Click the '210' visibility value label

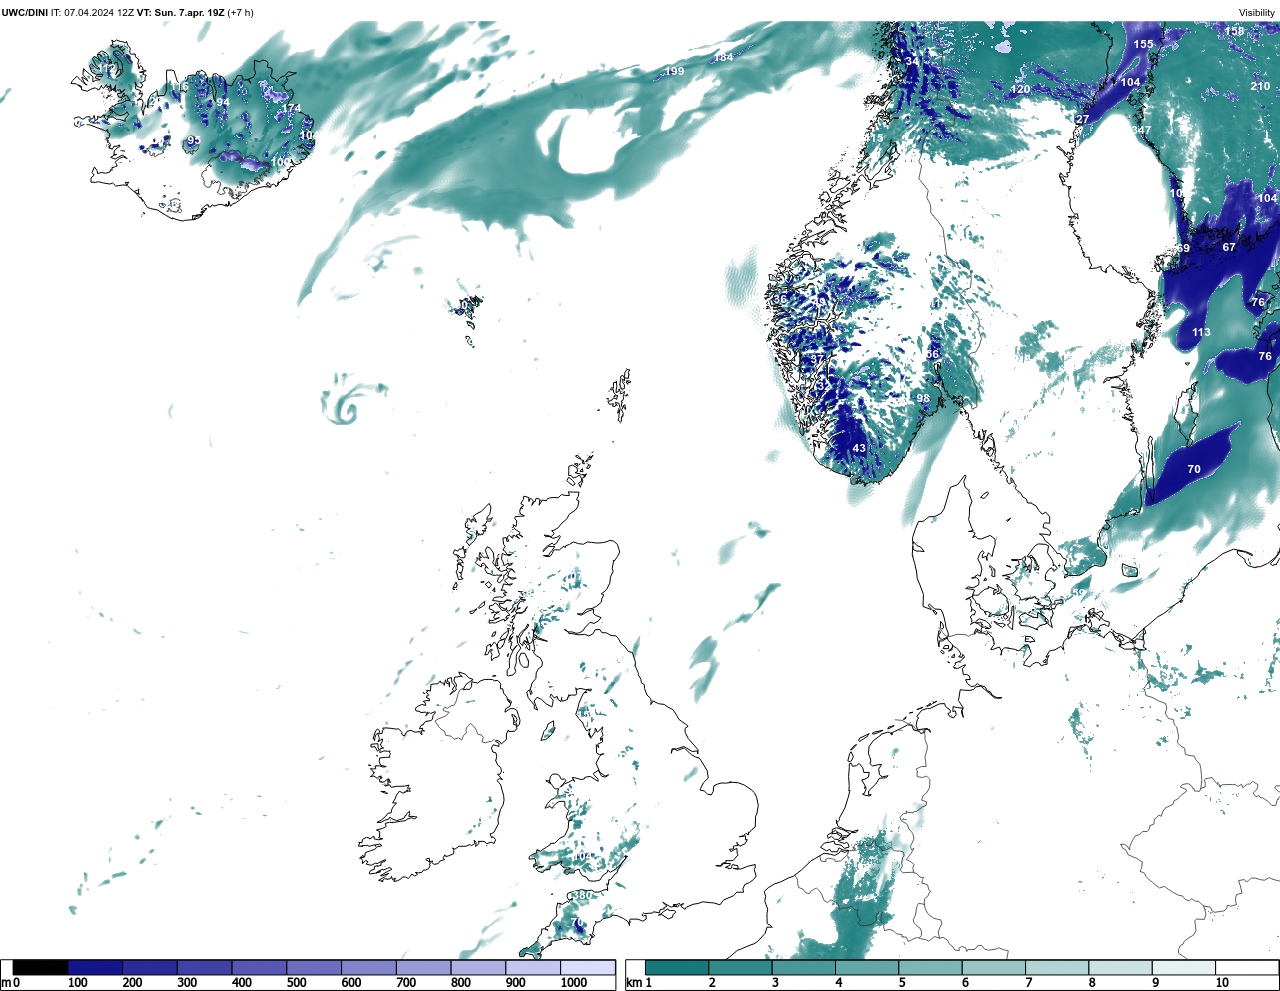point(1260,86)
